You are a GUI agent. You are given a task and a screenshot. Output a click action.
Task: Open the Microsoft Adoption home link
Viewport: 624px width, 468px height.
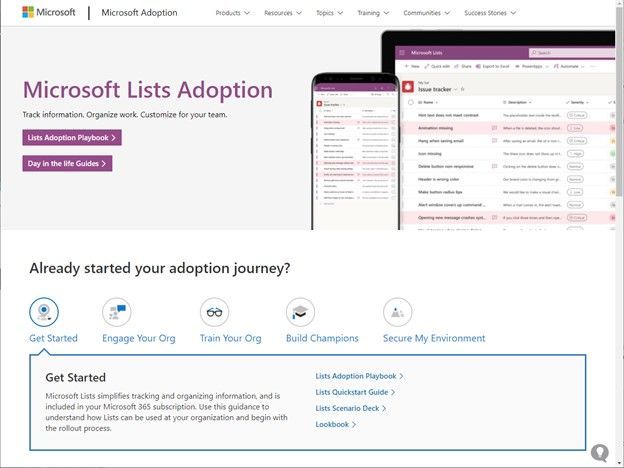(x=139, y=13)
